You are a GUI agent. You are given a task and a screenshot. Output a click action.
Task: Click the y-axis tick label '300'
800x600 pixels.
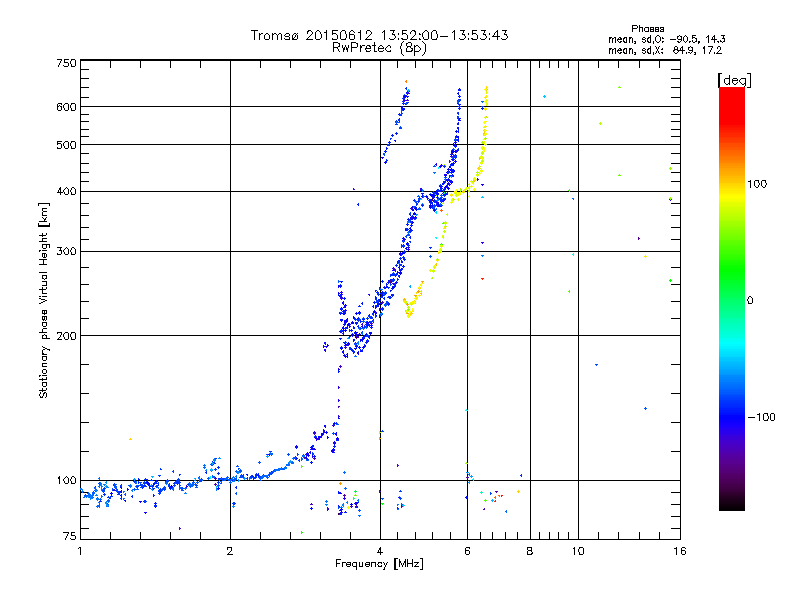tap(66, 251)
